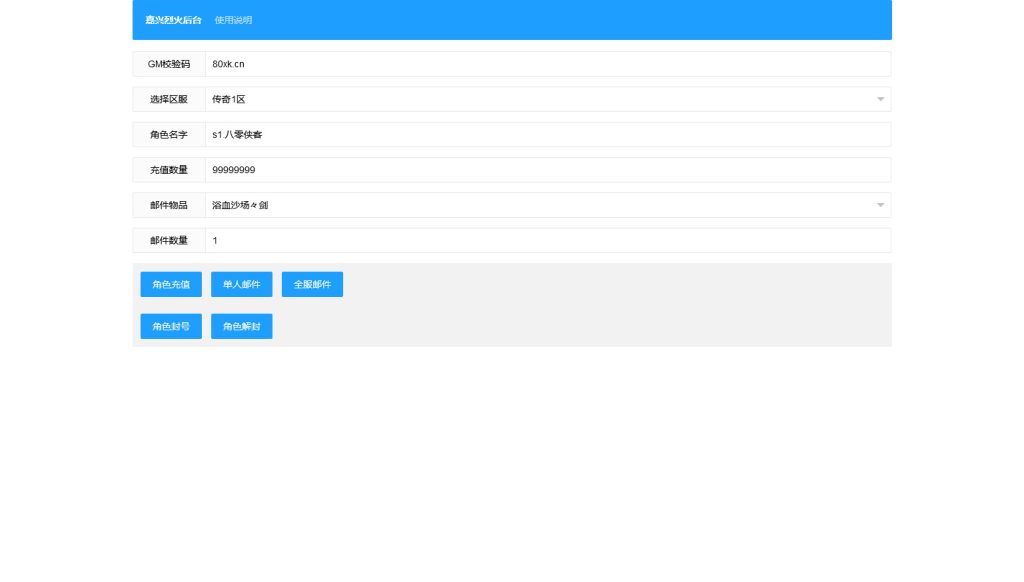Viewport: 1024px width, 582px height.
Task: Click the 角色名字 label
Action: click(x=169, y=134)
